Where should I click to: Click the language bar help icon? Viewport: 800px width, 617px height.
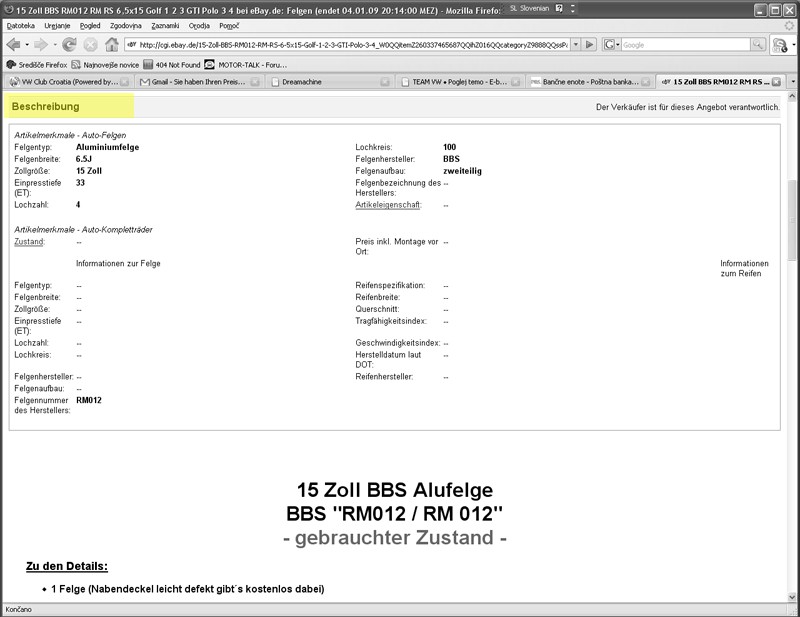click(559, 9)
